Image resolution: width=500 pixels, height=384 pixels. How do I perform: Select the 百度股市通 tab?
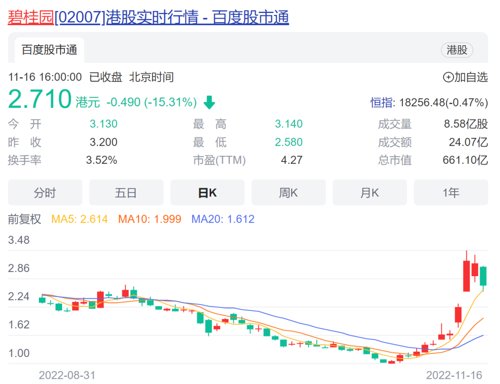point(49,50)
